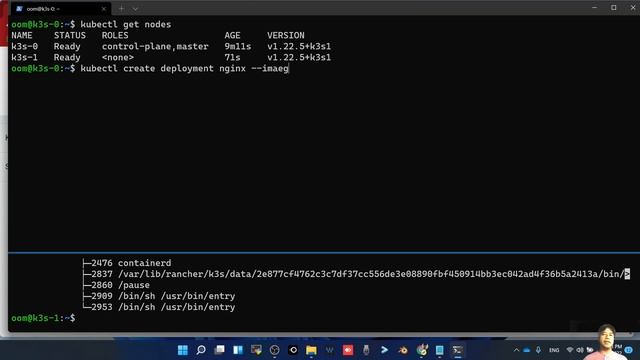Open the black circle app on taskbar
The height and width of the screenshot is (360, 640).
(293, 350)
